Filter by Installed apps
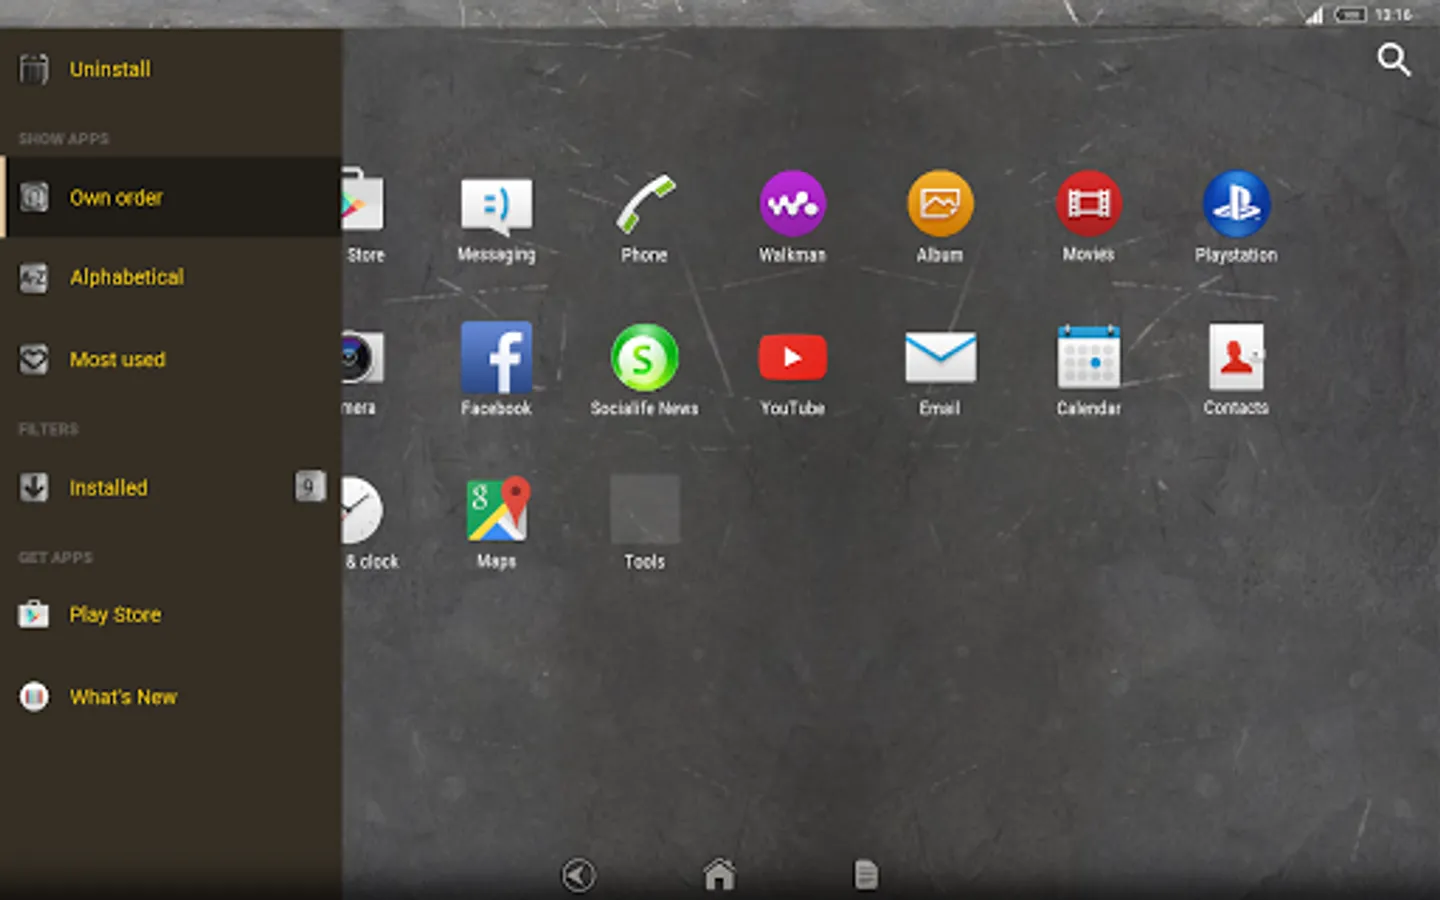1440x900 pixels. [x=171, y=487]
